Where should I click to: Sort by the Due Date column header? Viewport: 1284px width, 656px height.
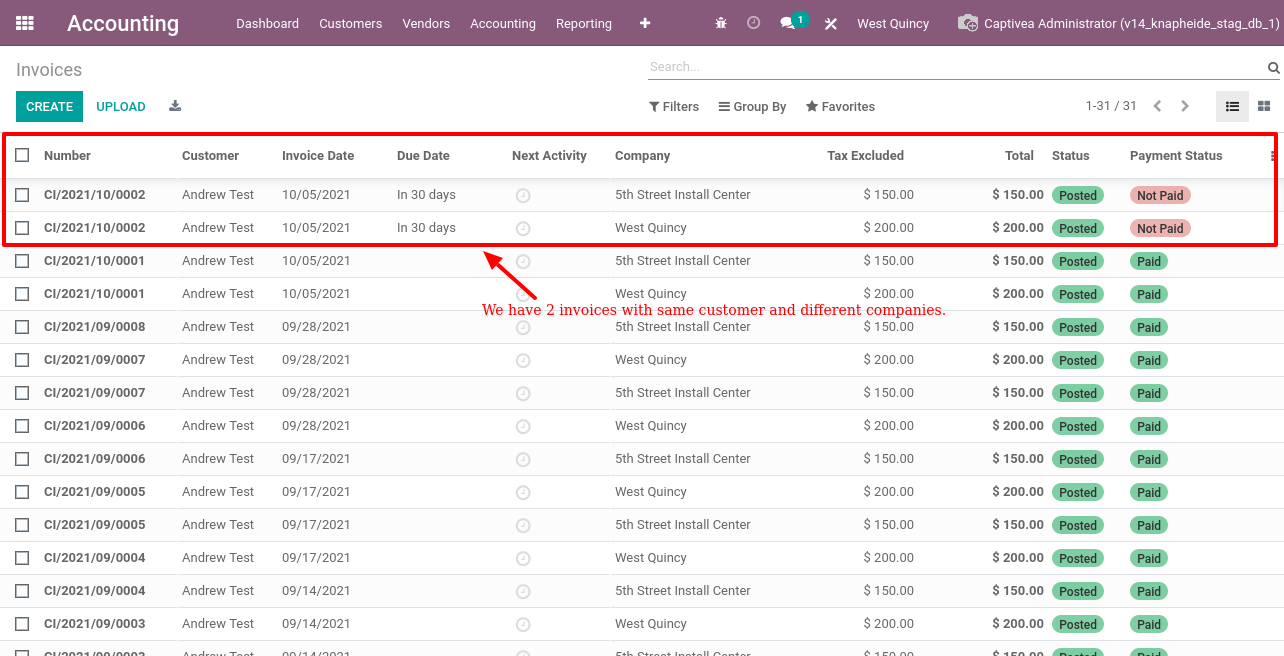tap(423, 156)
